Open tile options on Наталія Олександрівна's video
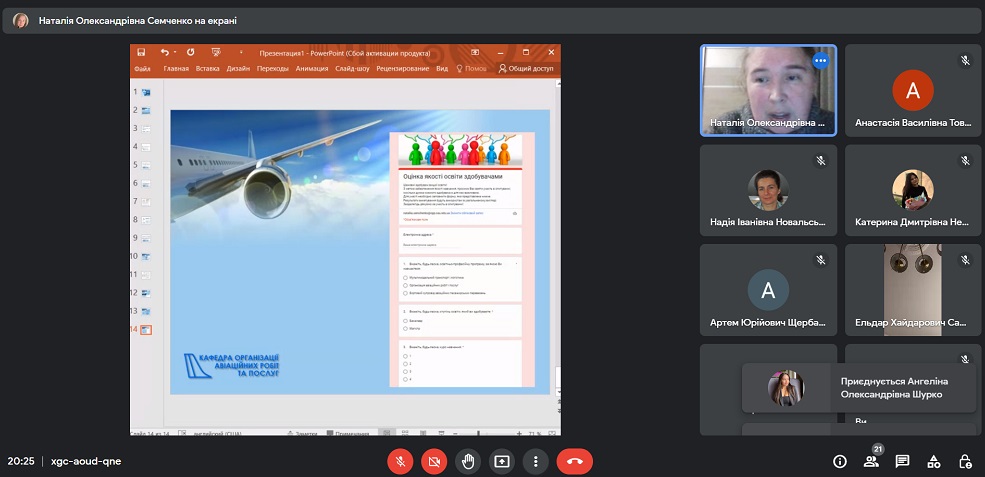This screenshot has width=985, height=477. pyautogui.click(x=820, y=60)
